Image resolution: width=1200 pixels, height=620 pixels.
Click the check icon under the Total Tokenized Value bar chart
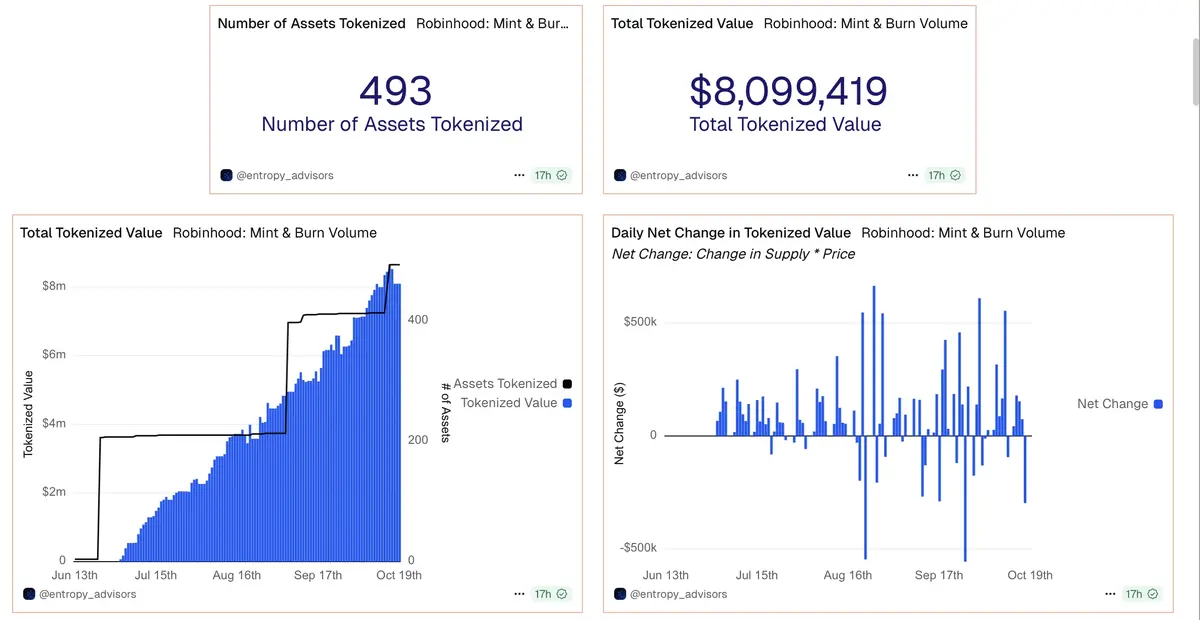pos(562,594)
